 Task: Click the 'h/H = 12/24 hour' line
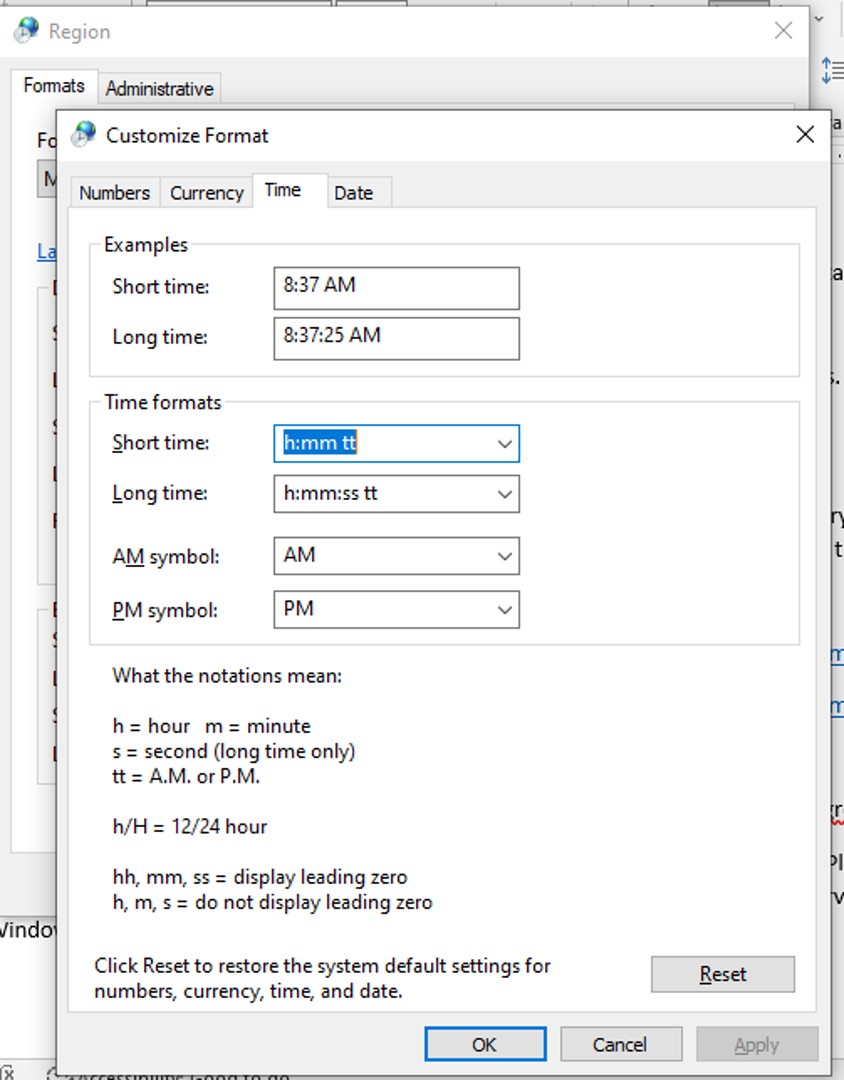point(189,827)
